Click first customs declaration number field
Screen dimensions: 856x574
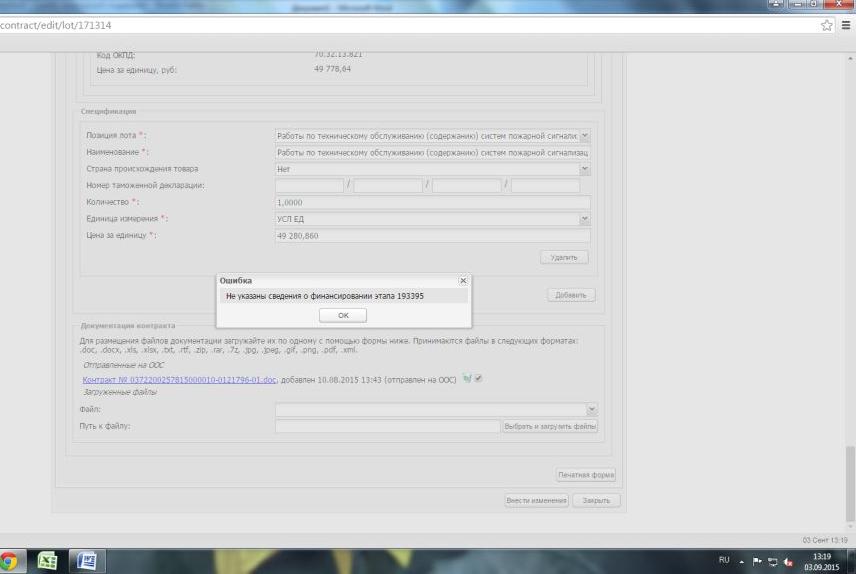click(x=310, y=186)
